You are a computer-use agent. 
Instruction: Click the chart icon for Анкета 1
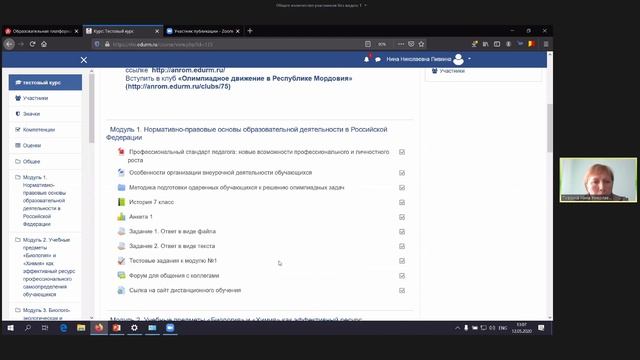[x=121, y=217]
